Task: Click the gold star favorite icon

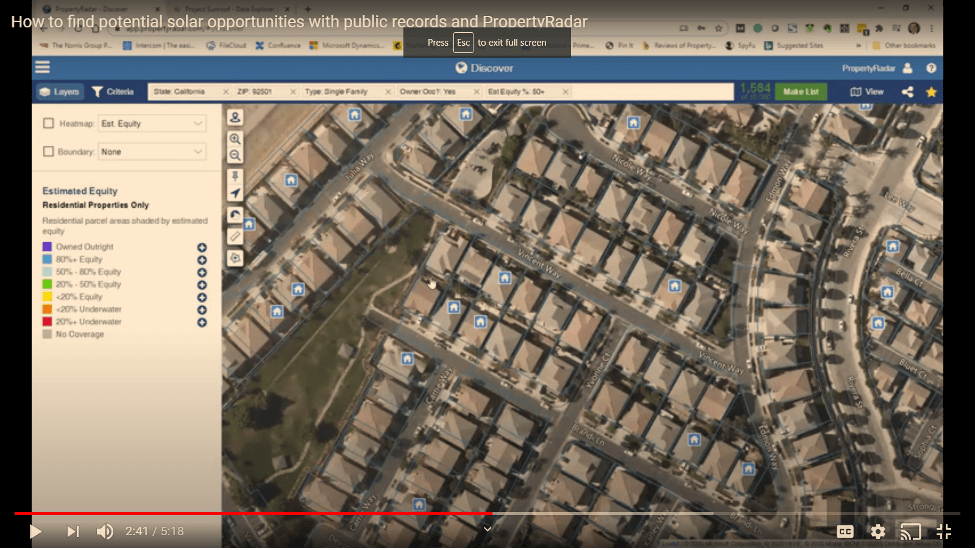Action: click(x=931, y=92)
